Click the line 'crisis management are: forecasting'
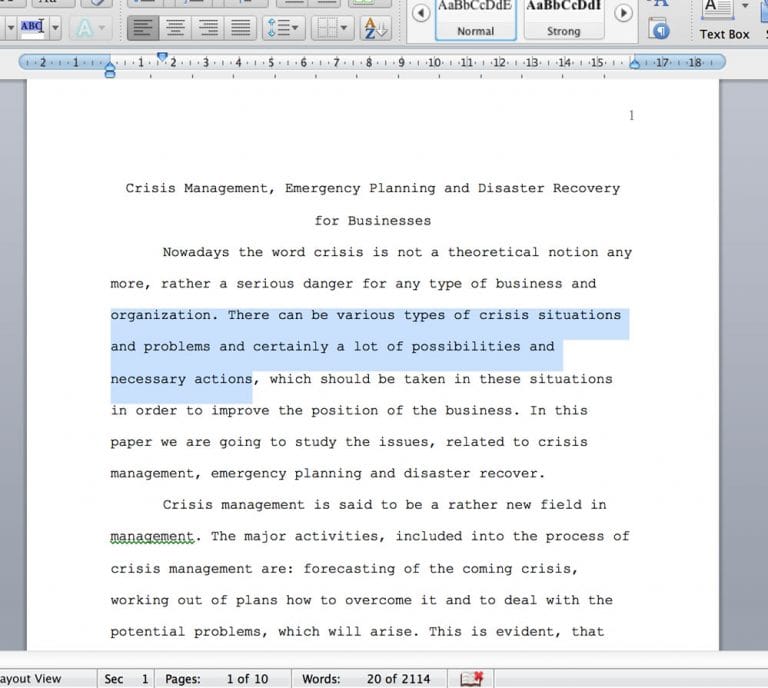768x688 pixels. click(x=344, y=569)
